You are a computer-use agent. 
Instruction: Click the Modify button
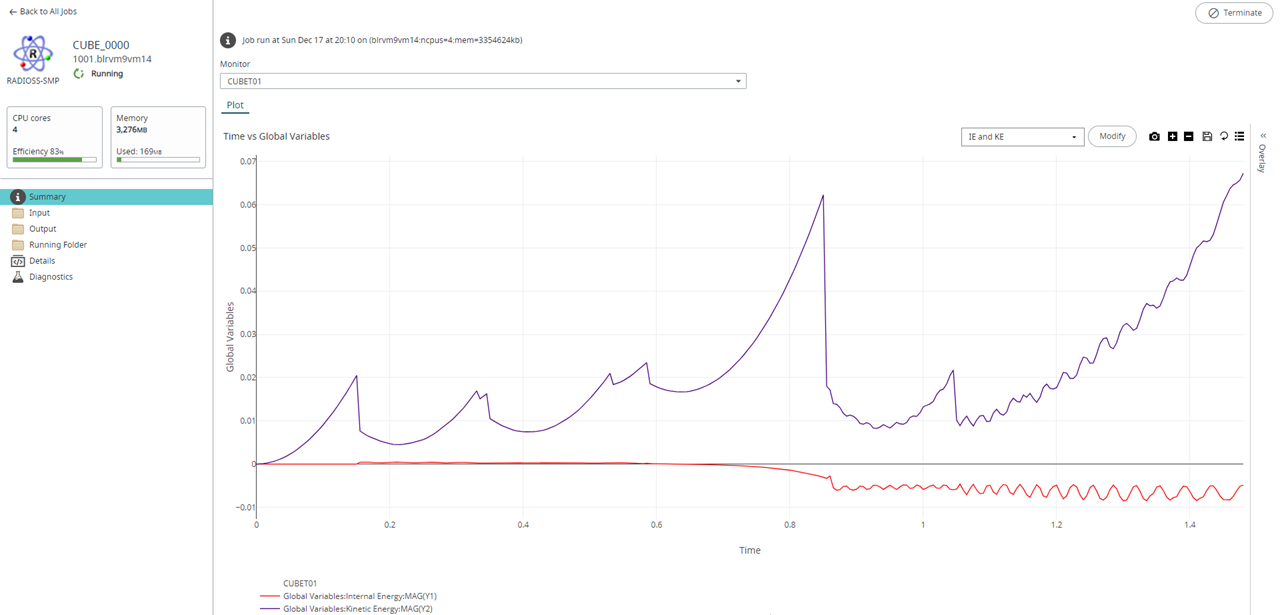(1112, 136)
